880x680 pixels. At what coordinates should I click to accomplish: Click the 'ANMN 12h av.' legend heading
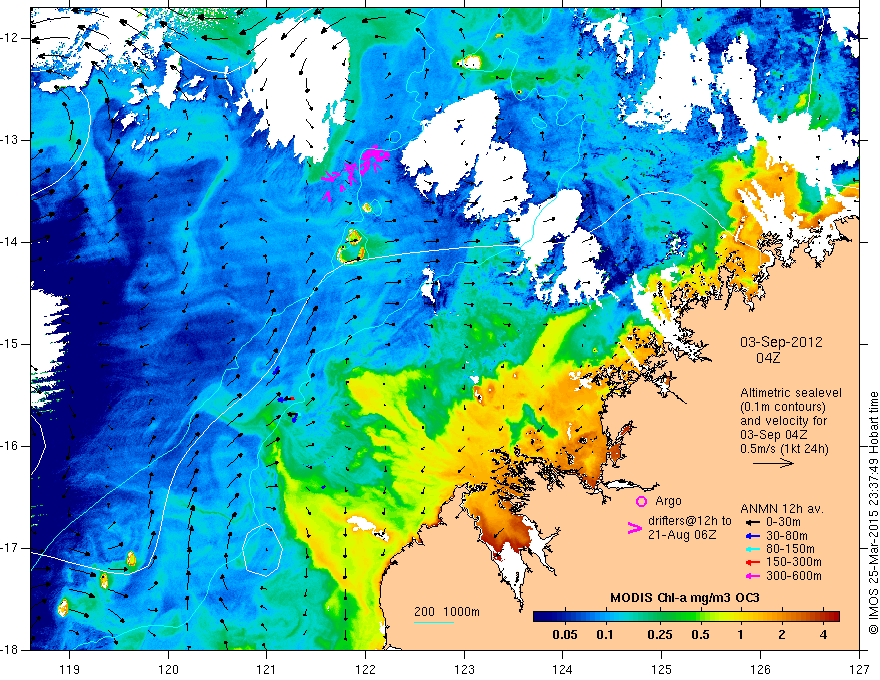tap(782, 509)
